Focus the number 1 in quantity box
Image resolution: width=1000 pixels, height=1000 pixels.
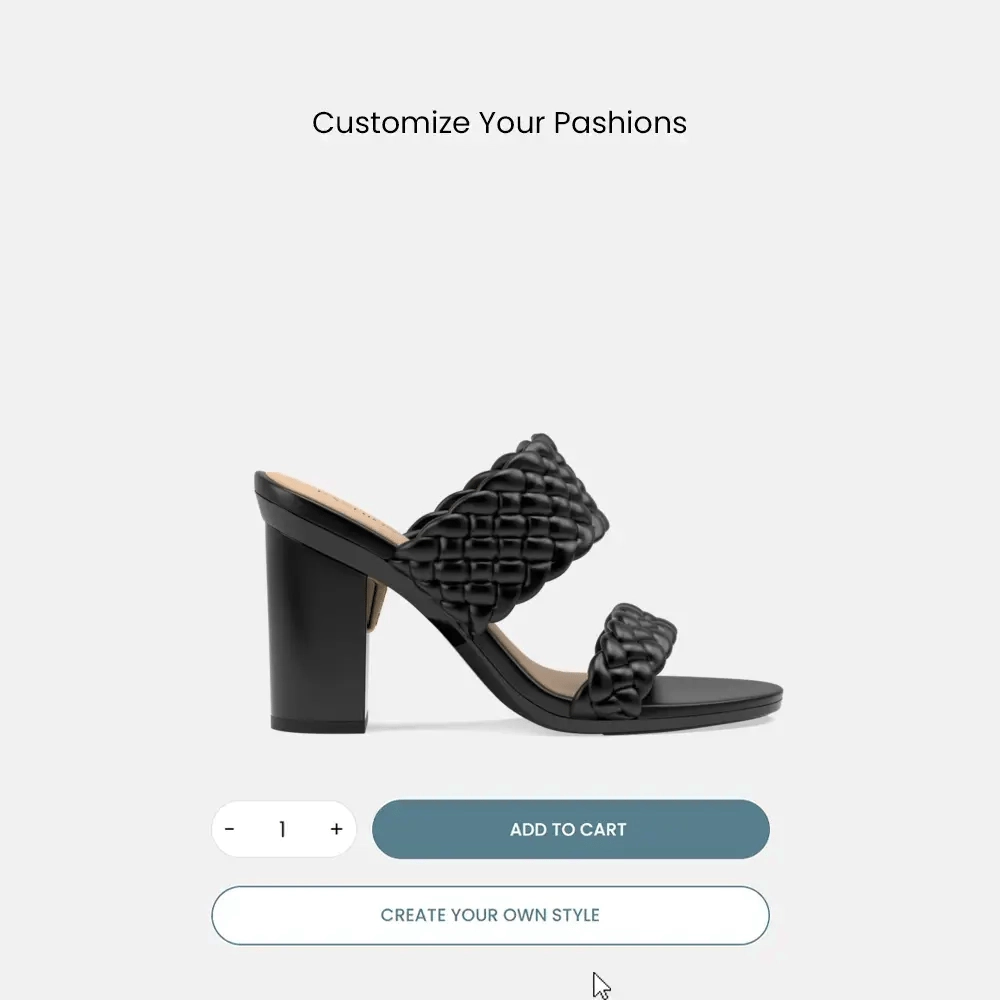tap(283, 829)
